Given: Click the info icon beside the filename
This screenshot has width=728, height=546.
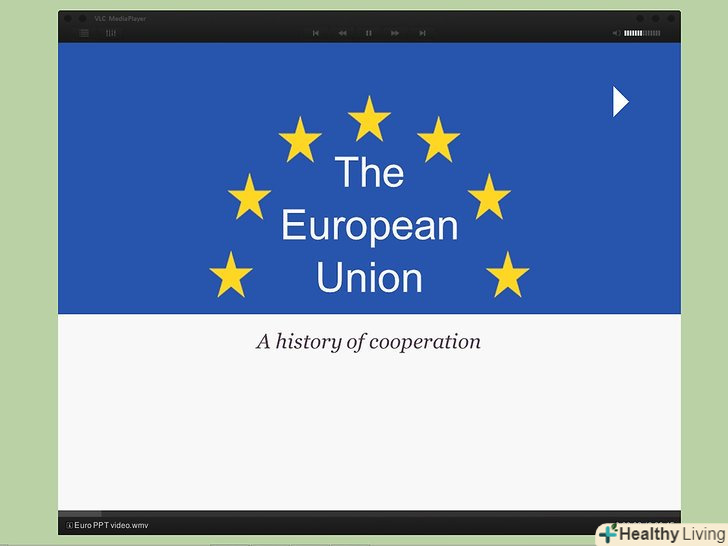Looking at the screenshot, I should pyautogui.click(x=69, y=526).
